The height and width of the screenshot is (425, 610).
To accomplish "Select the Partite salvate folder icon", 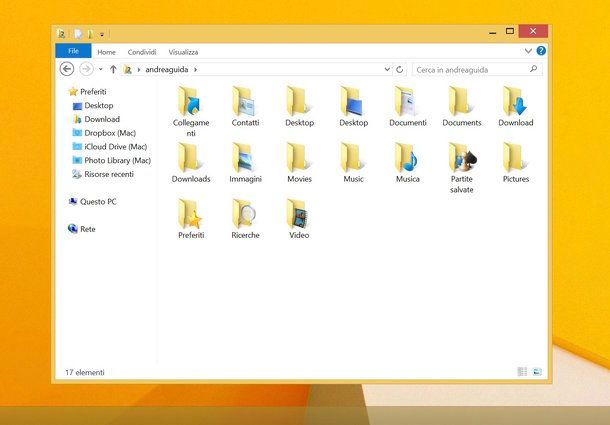I will point(462,157).
